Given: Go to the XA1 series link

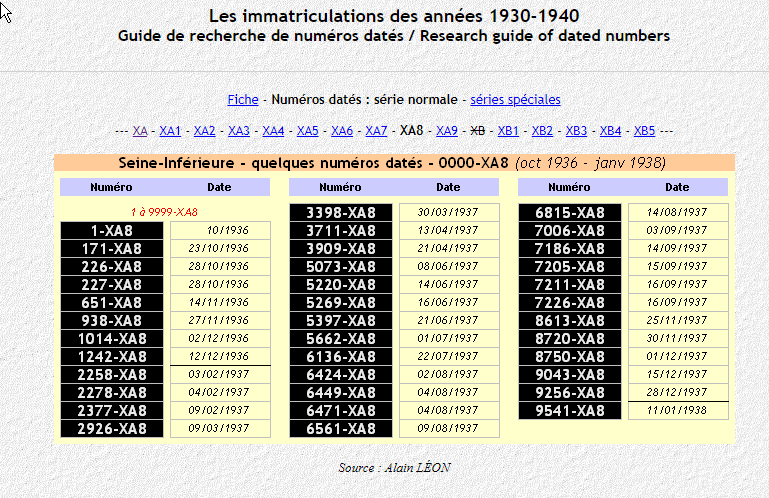Looking at the screenshot, I should click(170, 131).
